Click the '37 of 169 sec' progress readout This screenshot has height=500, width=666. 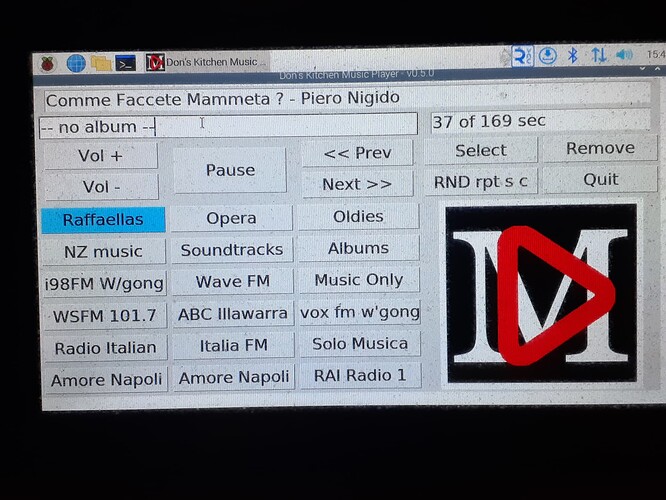point(540,121)
